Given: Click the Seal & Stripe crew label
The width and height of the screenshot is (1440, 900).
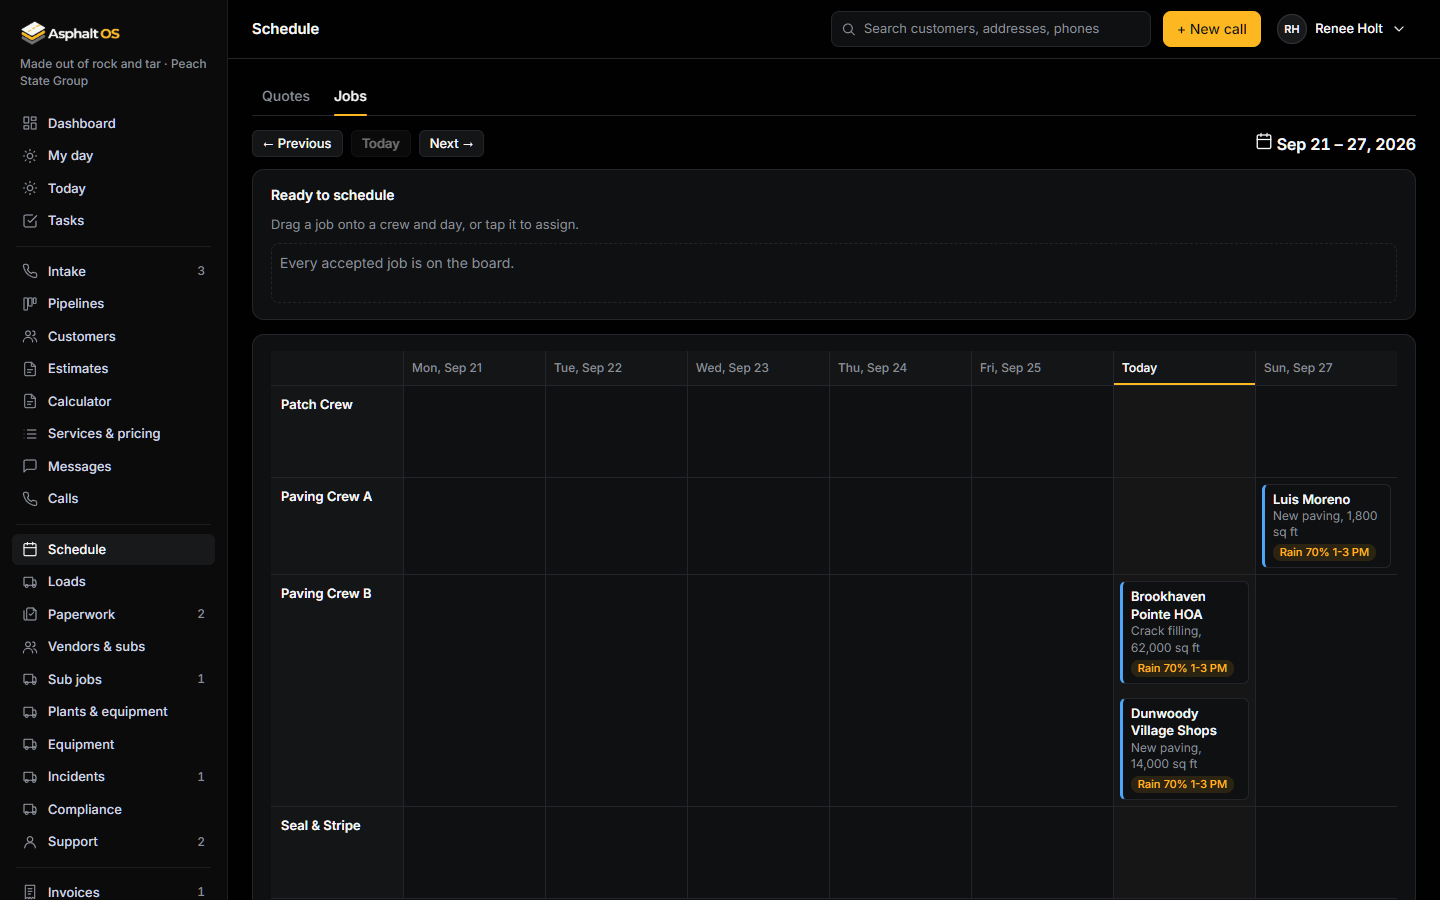Looking at the screenshot, I should click(x=321, y=826).
